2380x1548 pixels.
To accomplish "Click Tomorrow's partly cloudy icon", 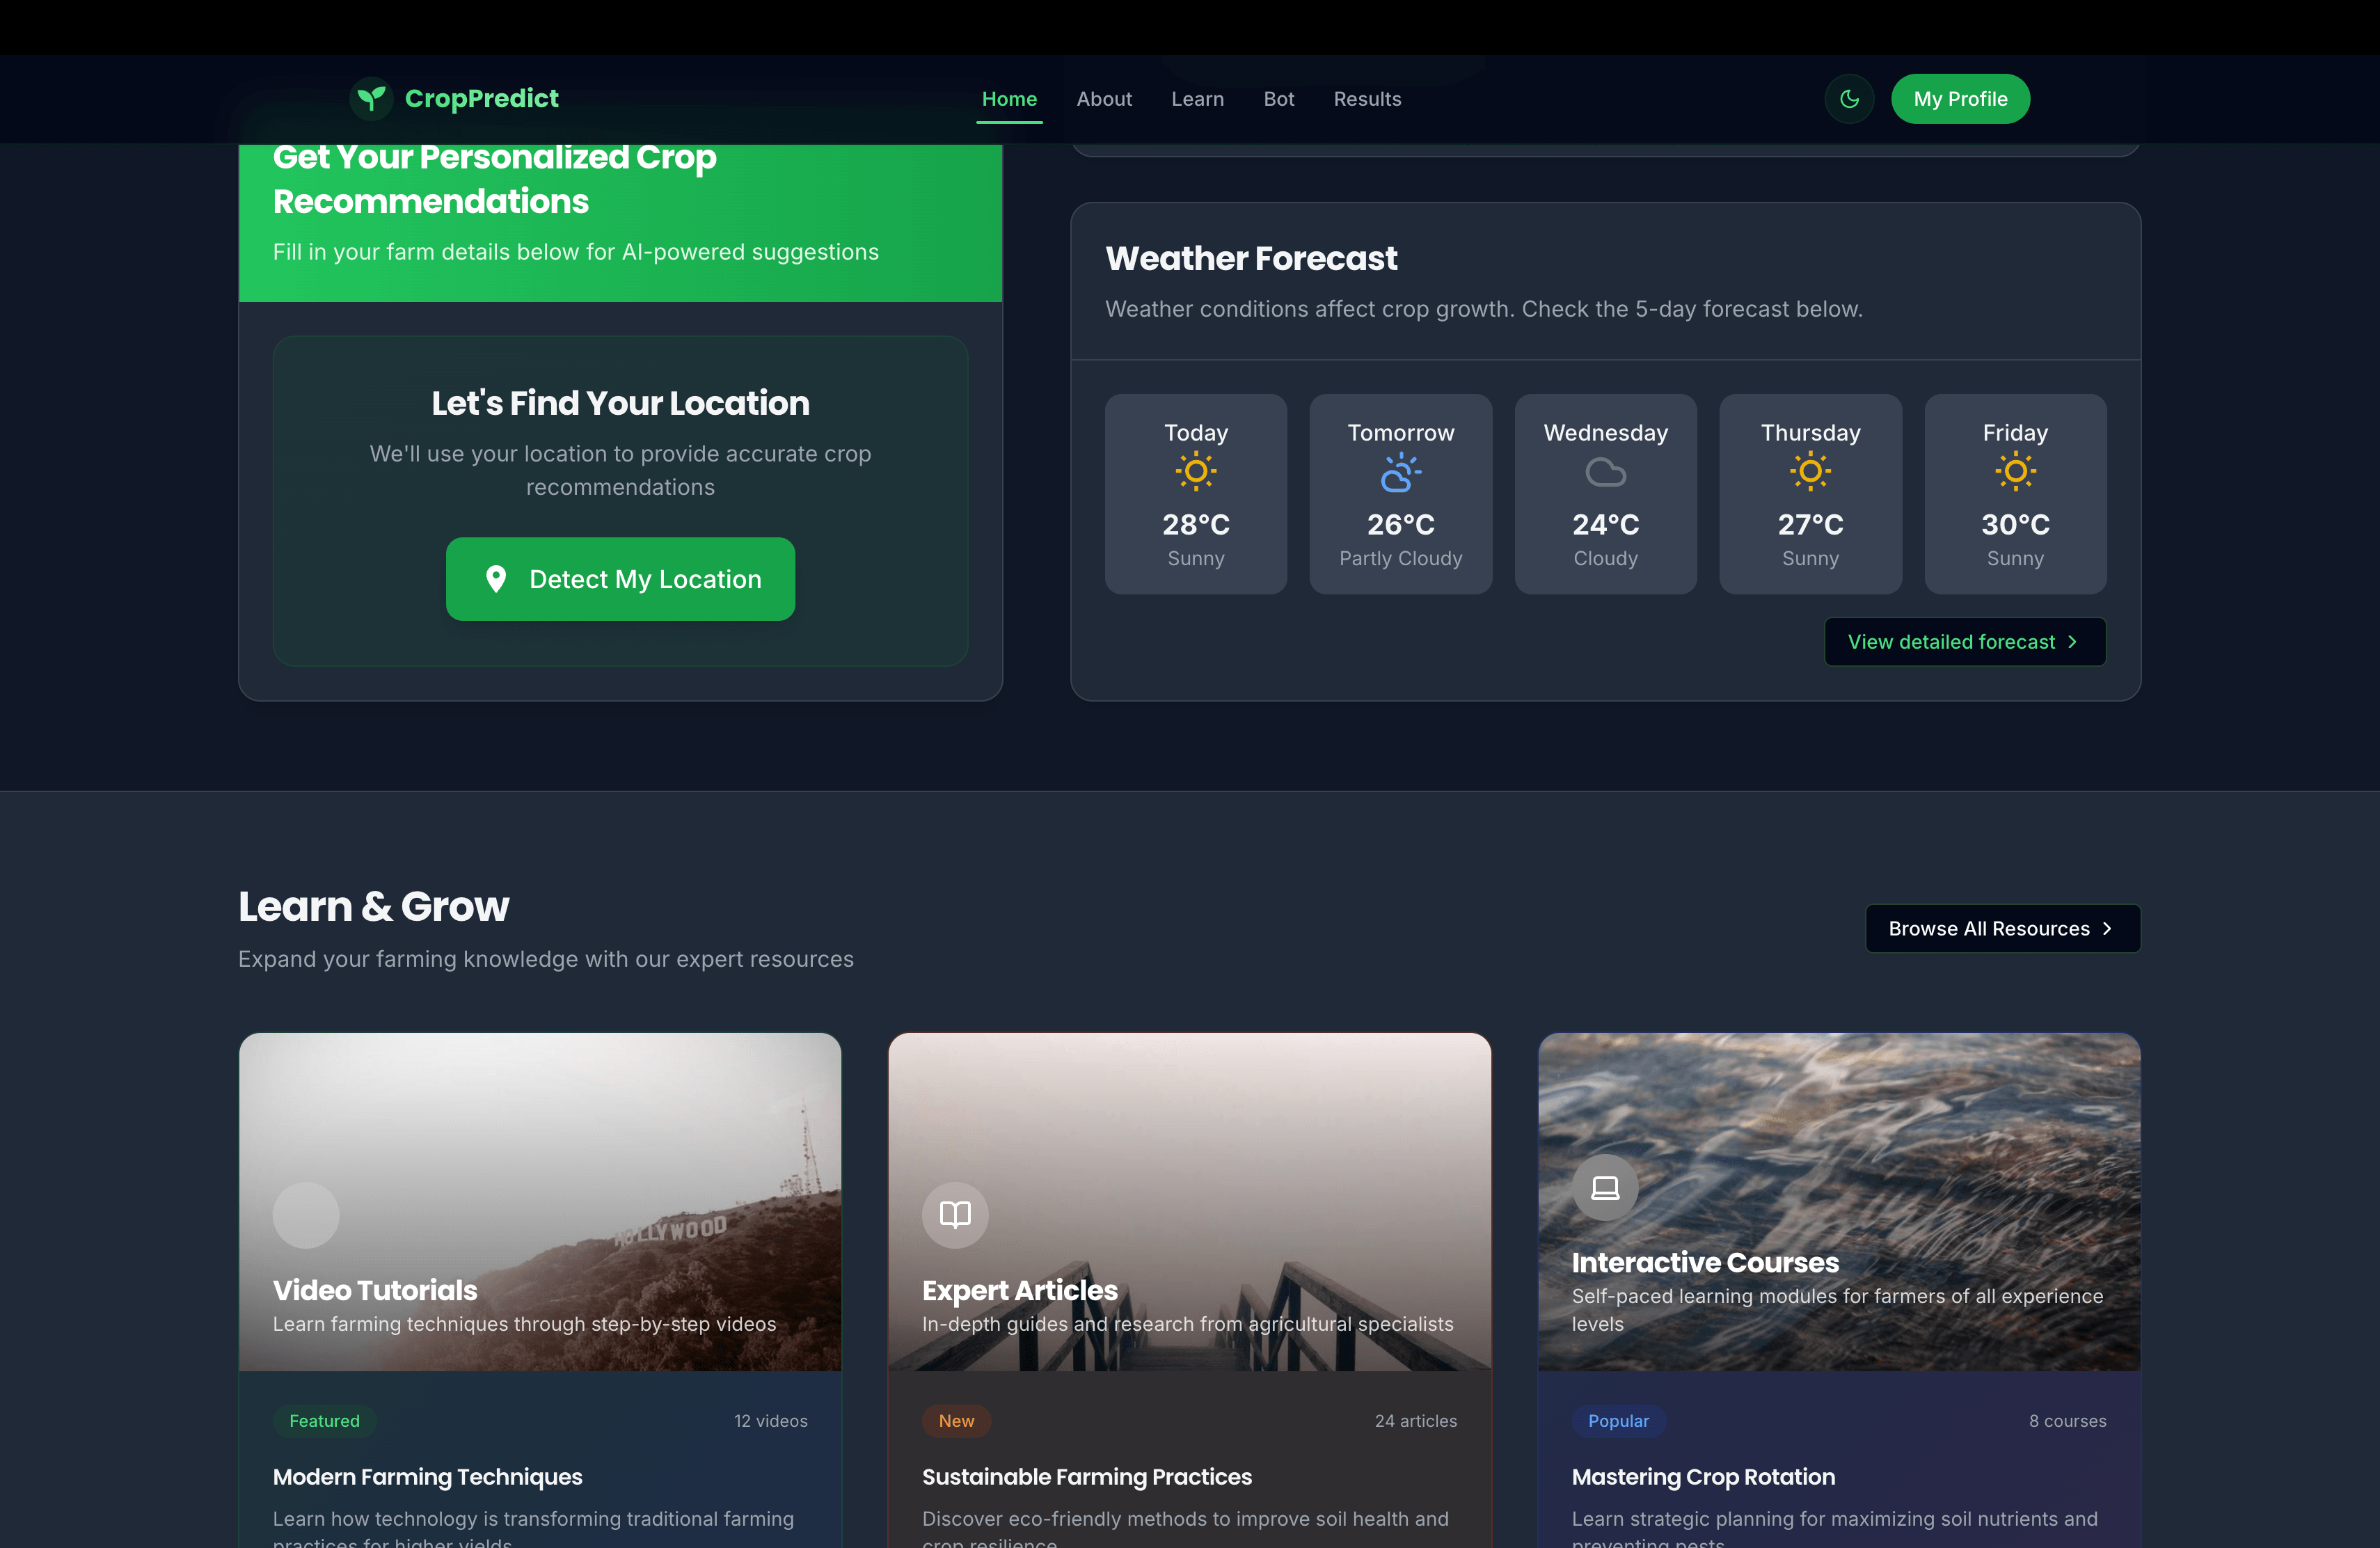I will [x=1400, y=471].
